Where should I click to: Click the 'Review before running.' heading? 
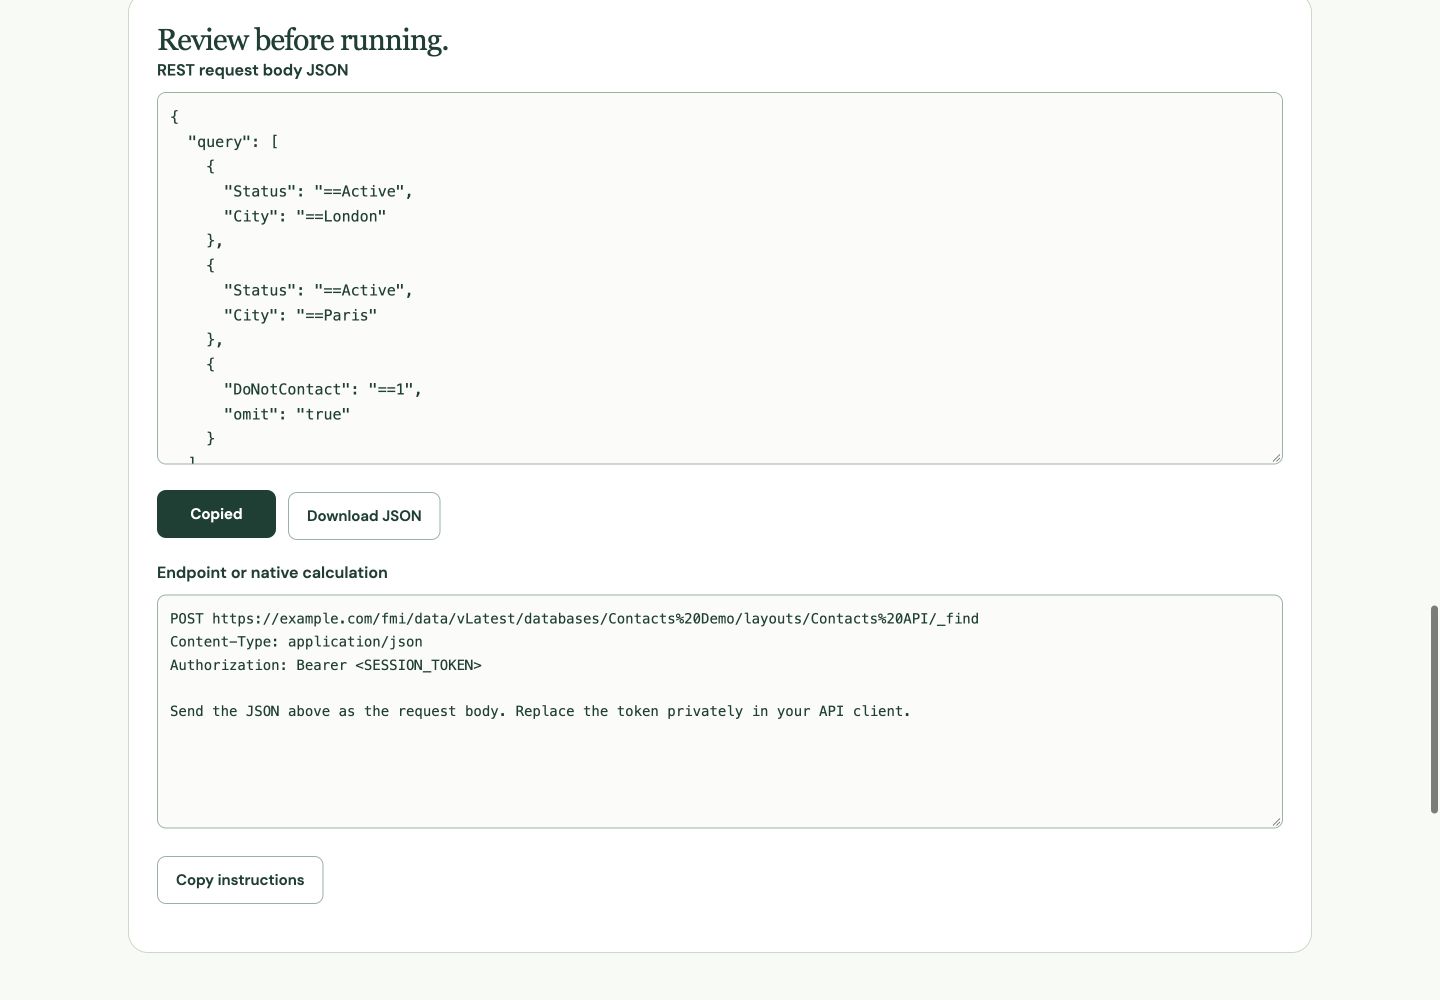tap(303, 40)
